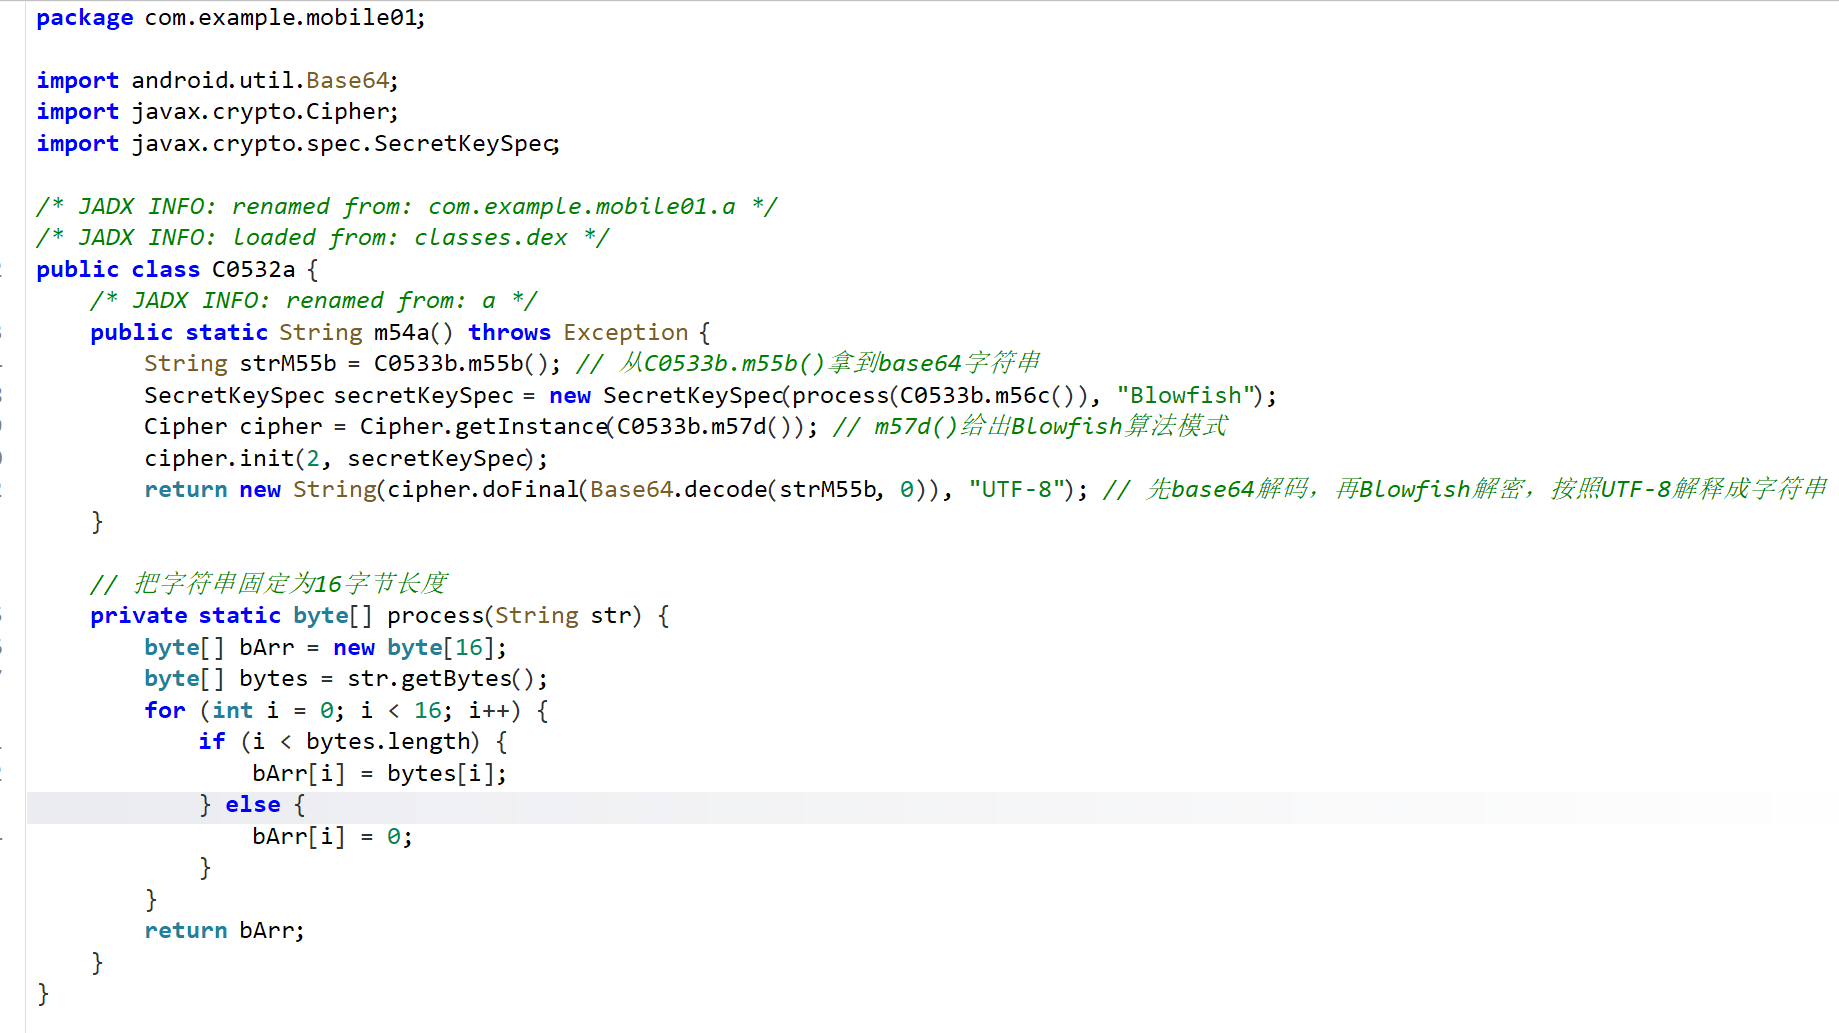Click the 'Exception' type name

click(625, 332)
